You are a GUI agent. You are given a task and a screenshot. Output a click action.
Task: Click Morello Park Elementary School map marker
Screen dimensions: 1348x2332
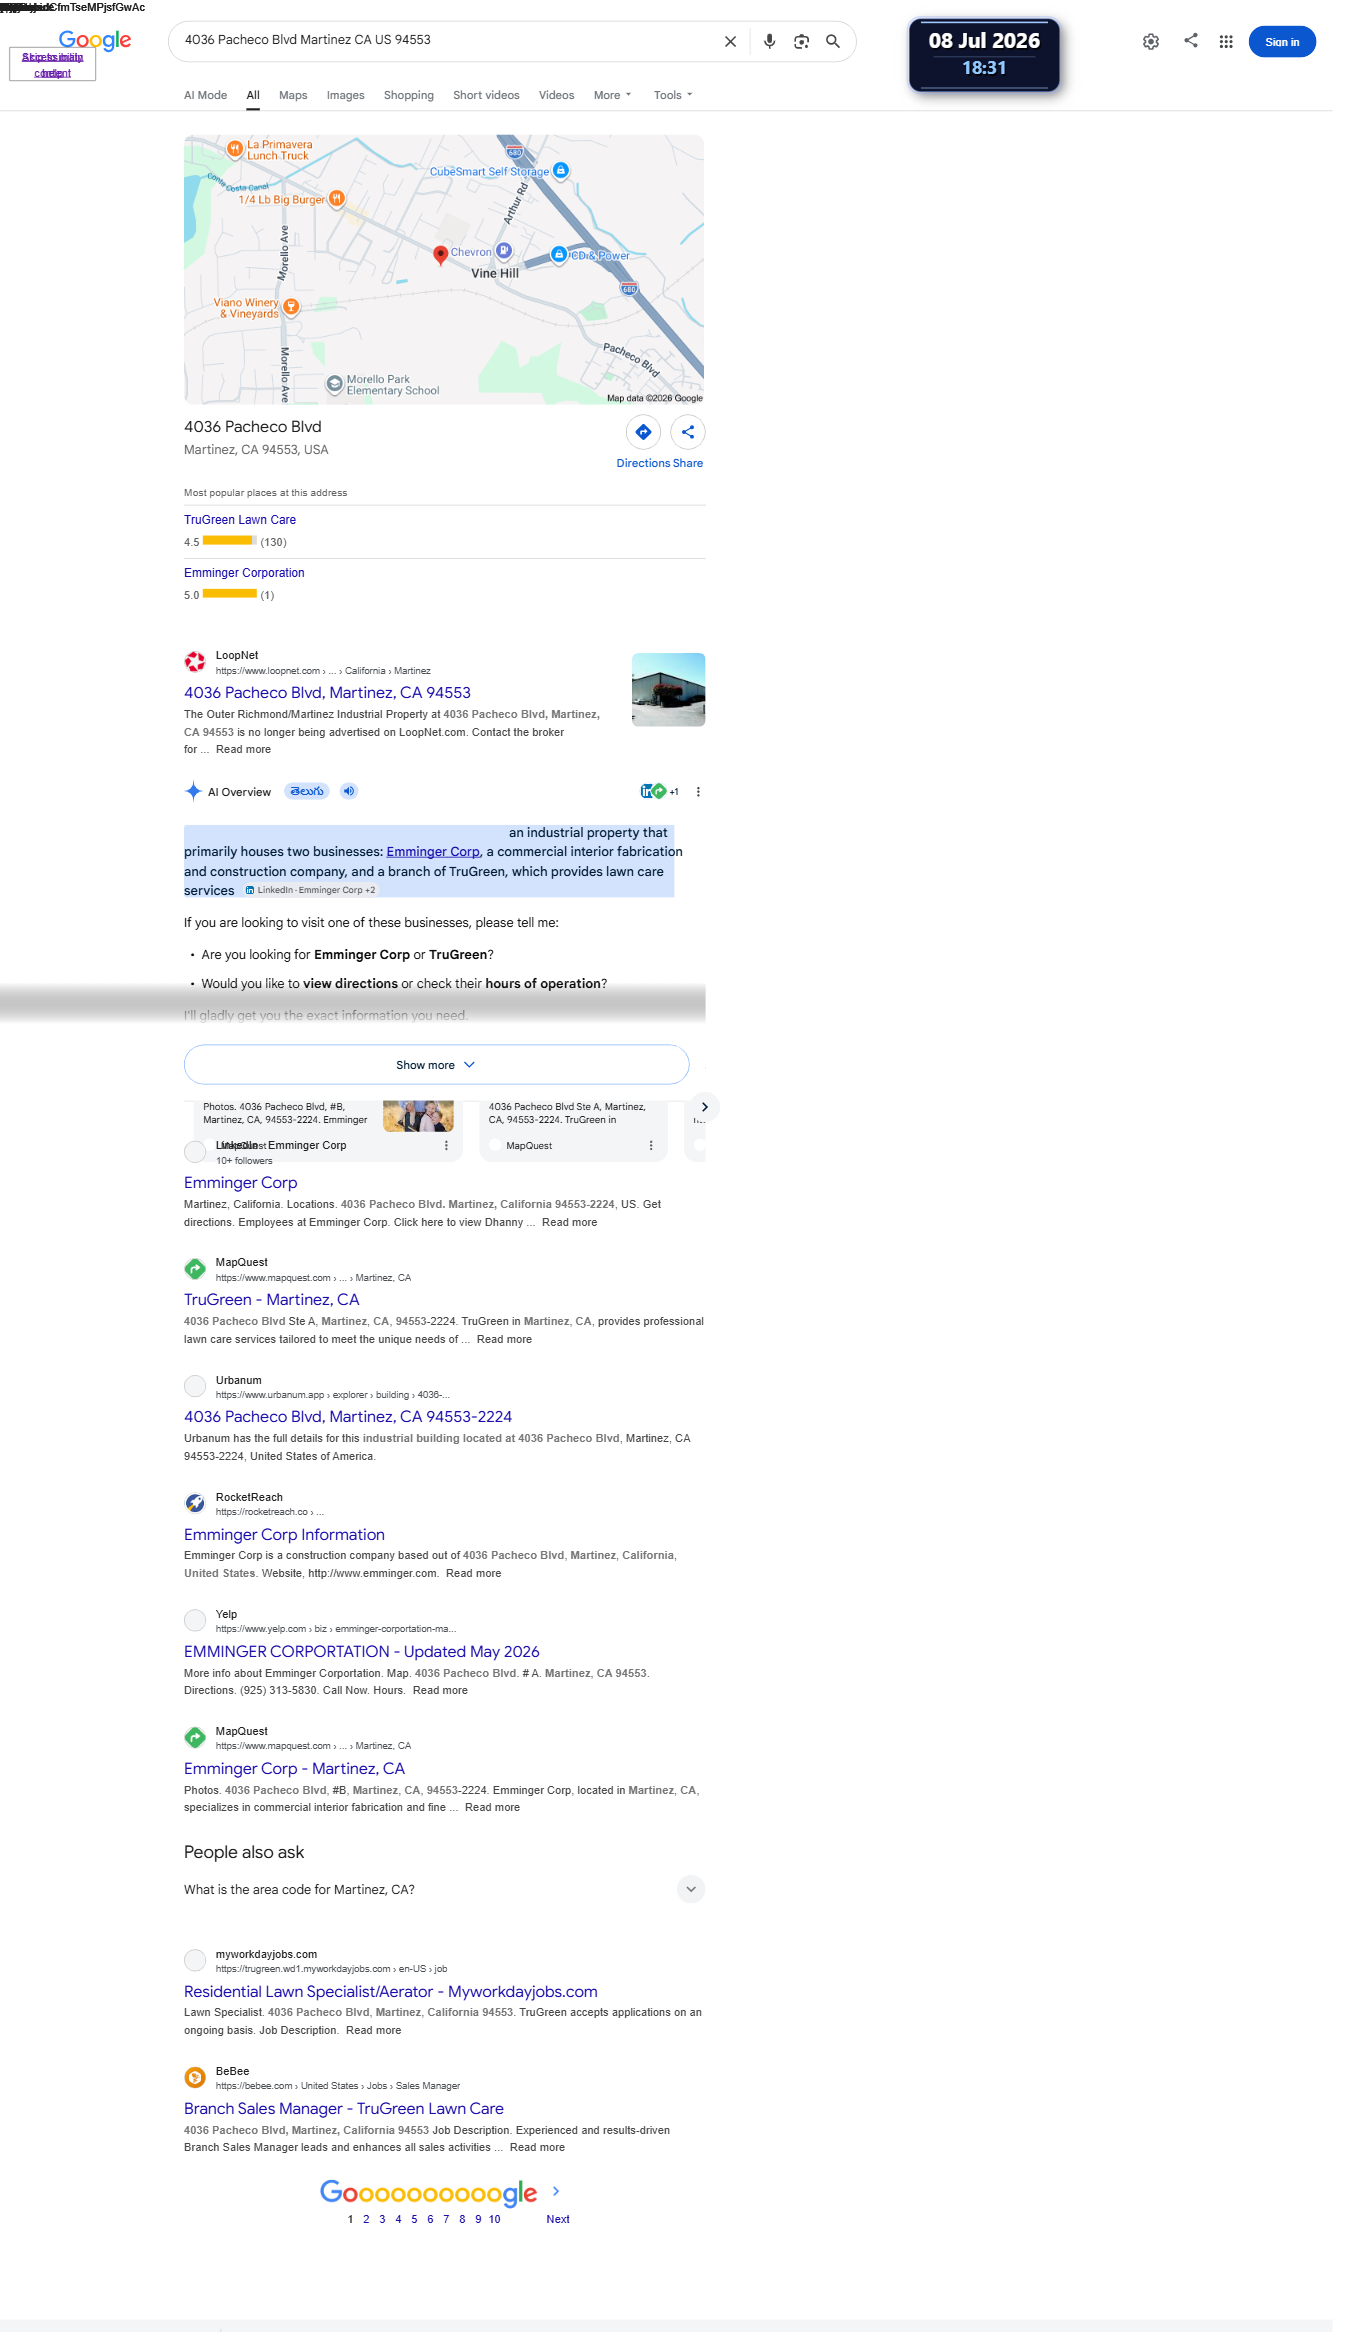(x=335, y=384)
